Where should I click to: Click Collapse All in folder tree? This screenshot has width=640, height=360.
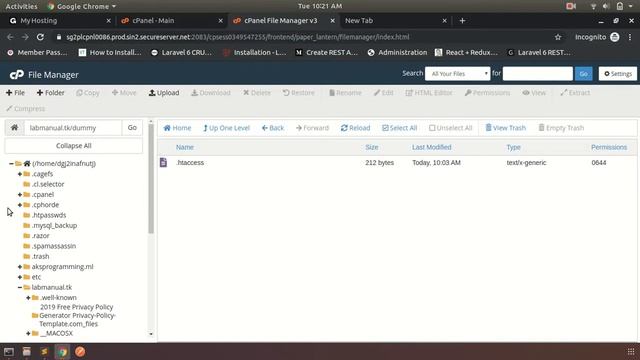point(73,146)
